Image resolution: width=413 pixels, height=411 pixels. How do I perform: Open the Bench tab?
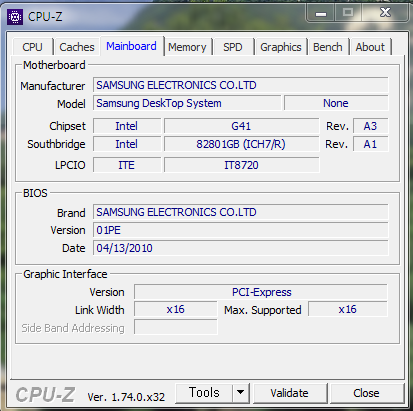coord(328,47)
